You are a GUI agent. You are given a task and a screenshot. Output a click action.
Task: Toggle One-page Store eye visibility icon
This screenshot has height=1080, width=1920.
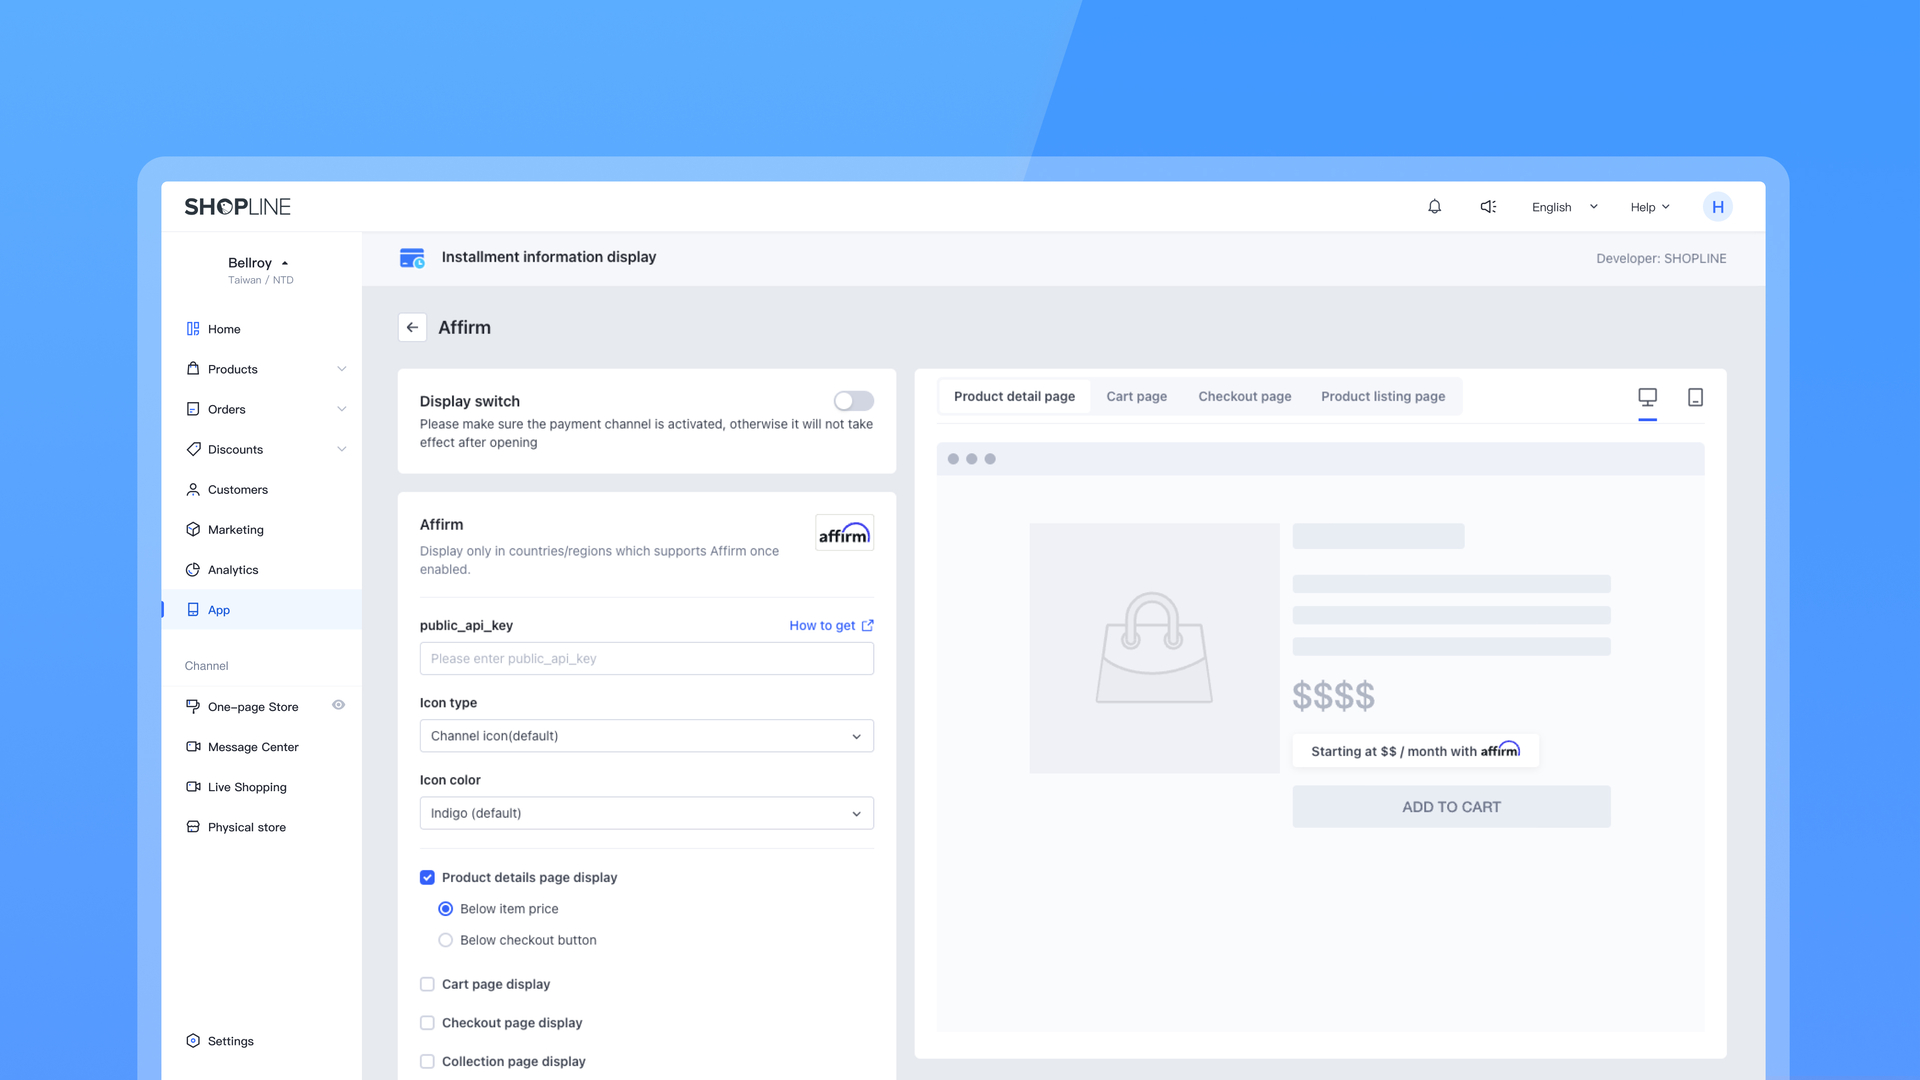tap(338, 705)
